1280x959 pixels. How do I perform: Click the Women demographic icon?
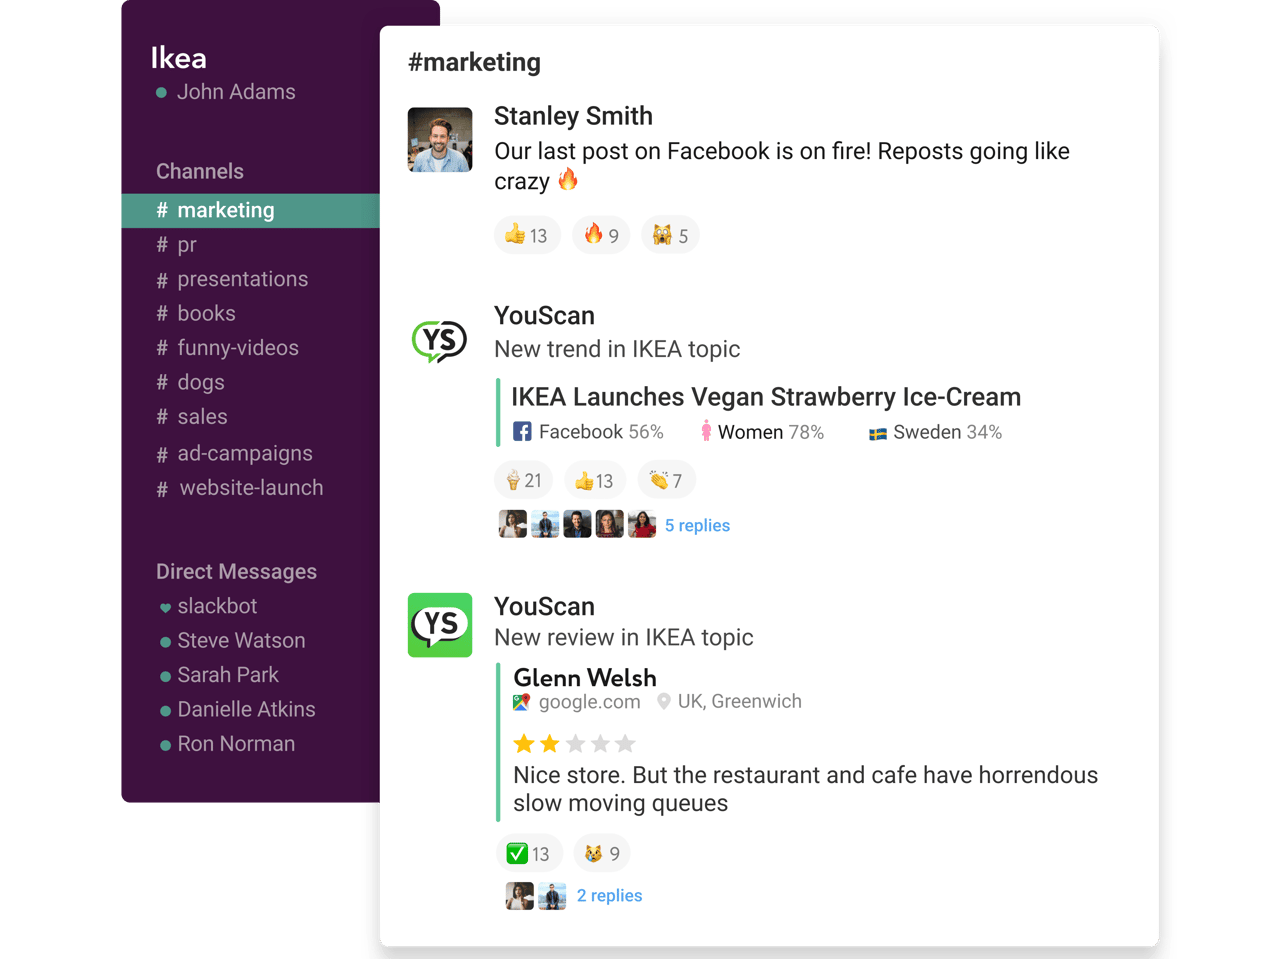pyautogui.click(x=710, y=432)
